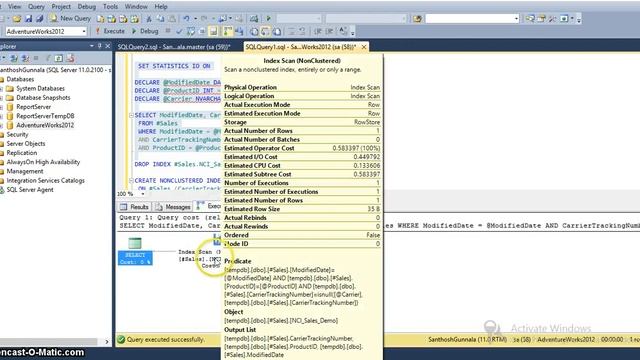Open the 100 % zoom dropdown

(143, 194)
